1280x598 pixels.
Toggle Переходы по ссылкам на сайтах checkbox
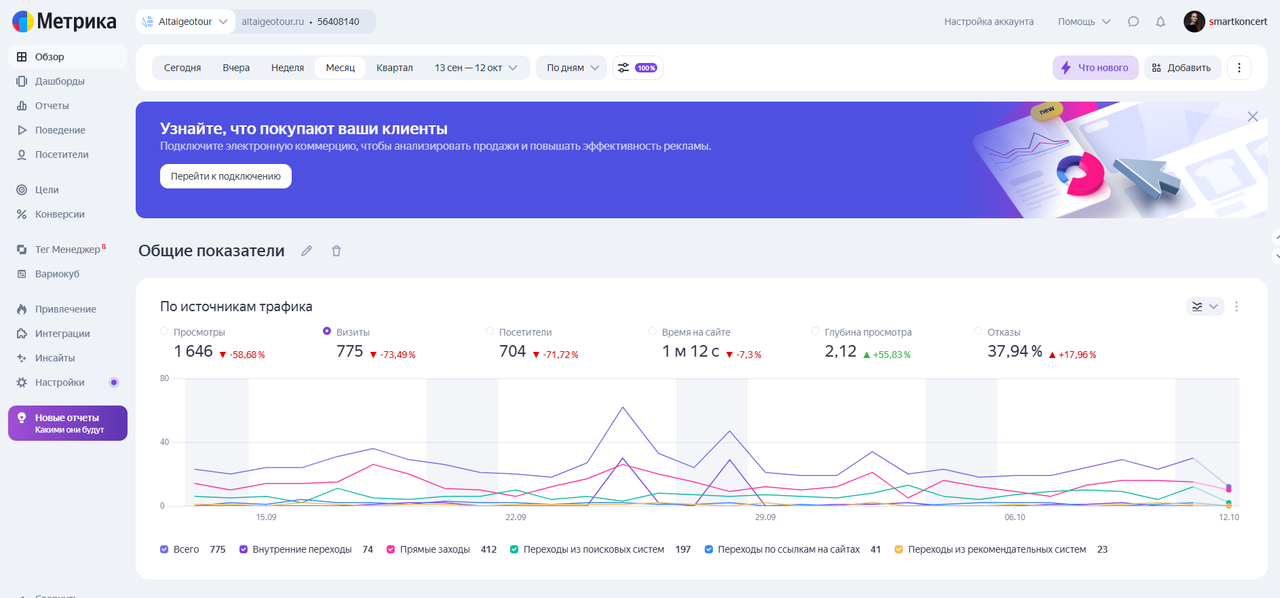[709, 549]
